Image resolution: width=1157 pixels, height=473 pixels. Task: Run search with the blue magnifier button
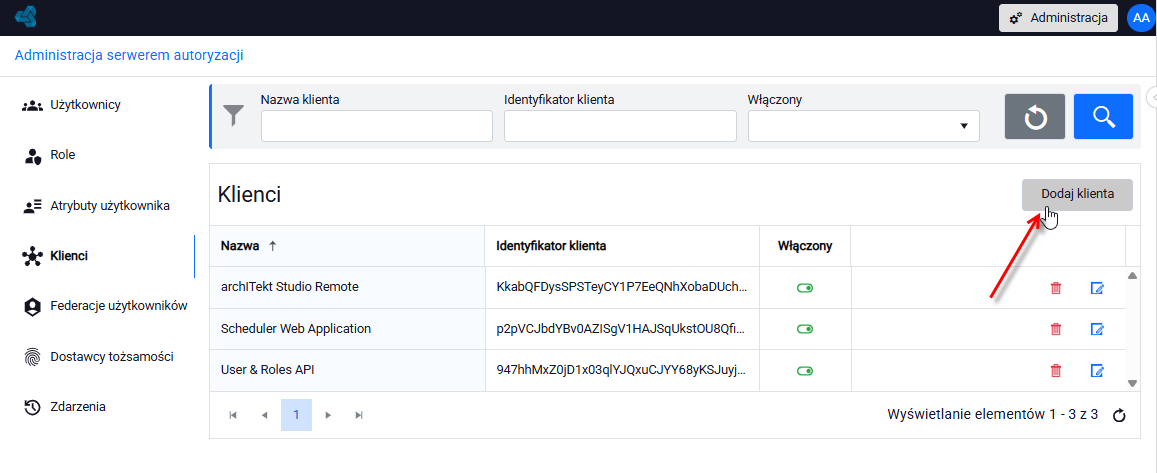1103,117
